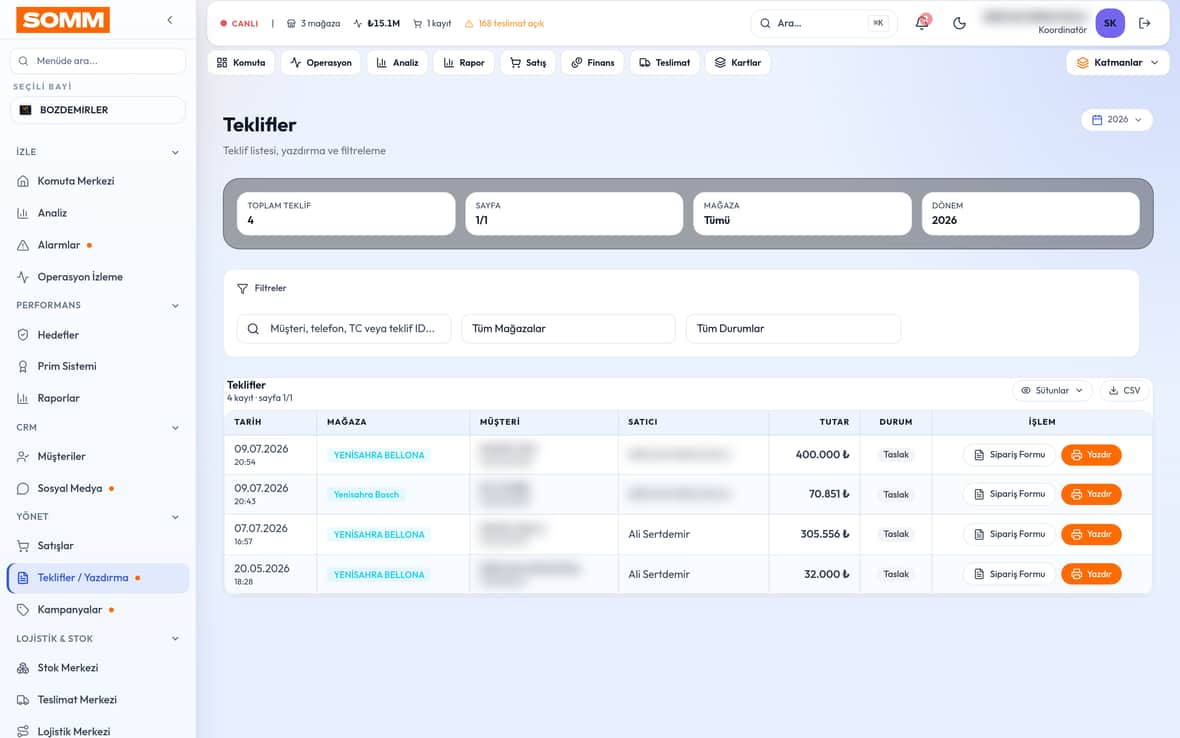
Task: Switch to the Rapor tab
Action: click(464, 62)
